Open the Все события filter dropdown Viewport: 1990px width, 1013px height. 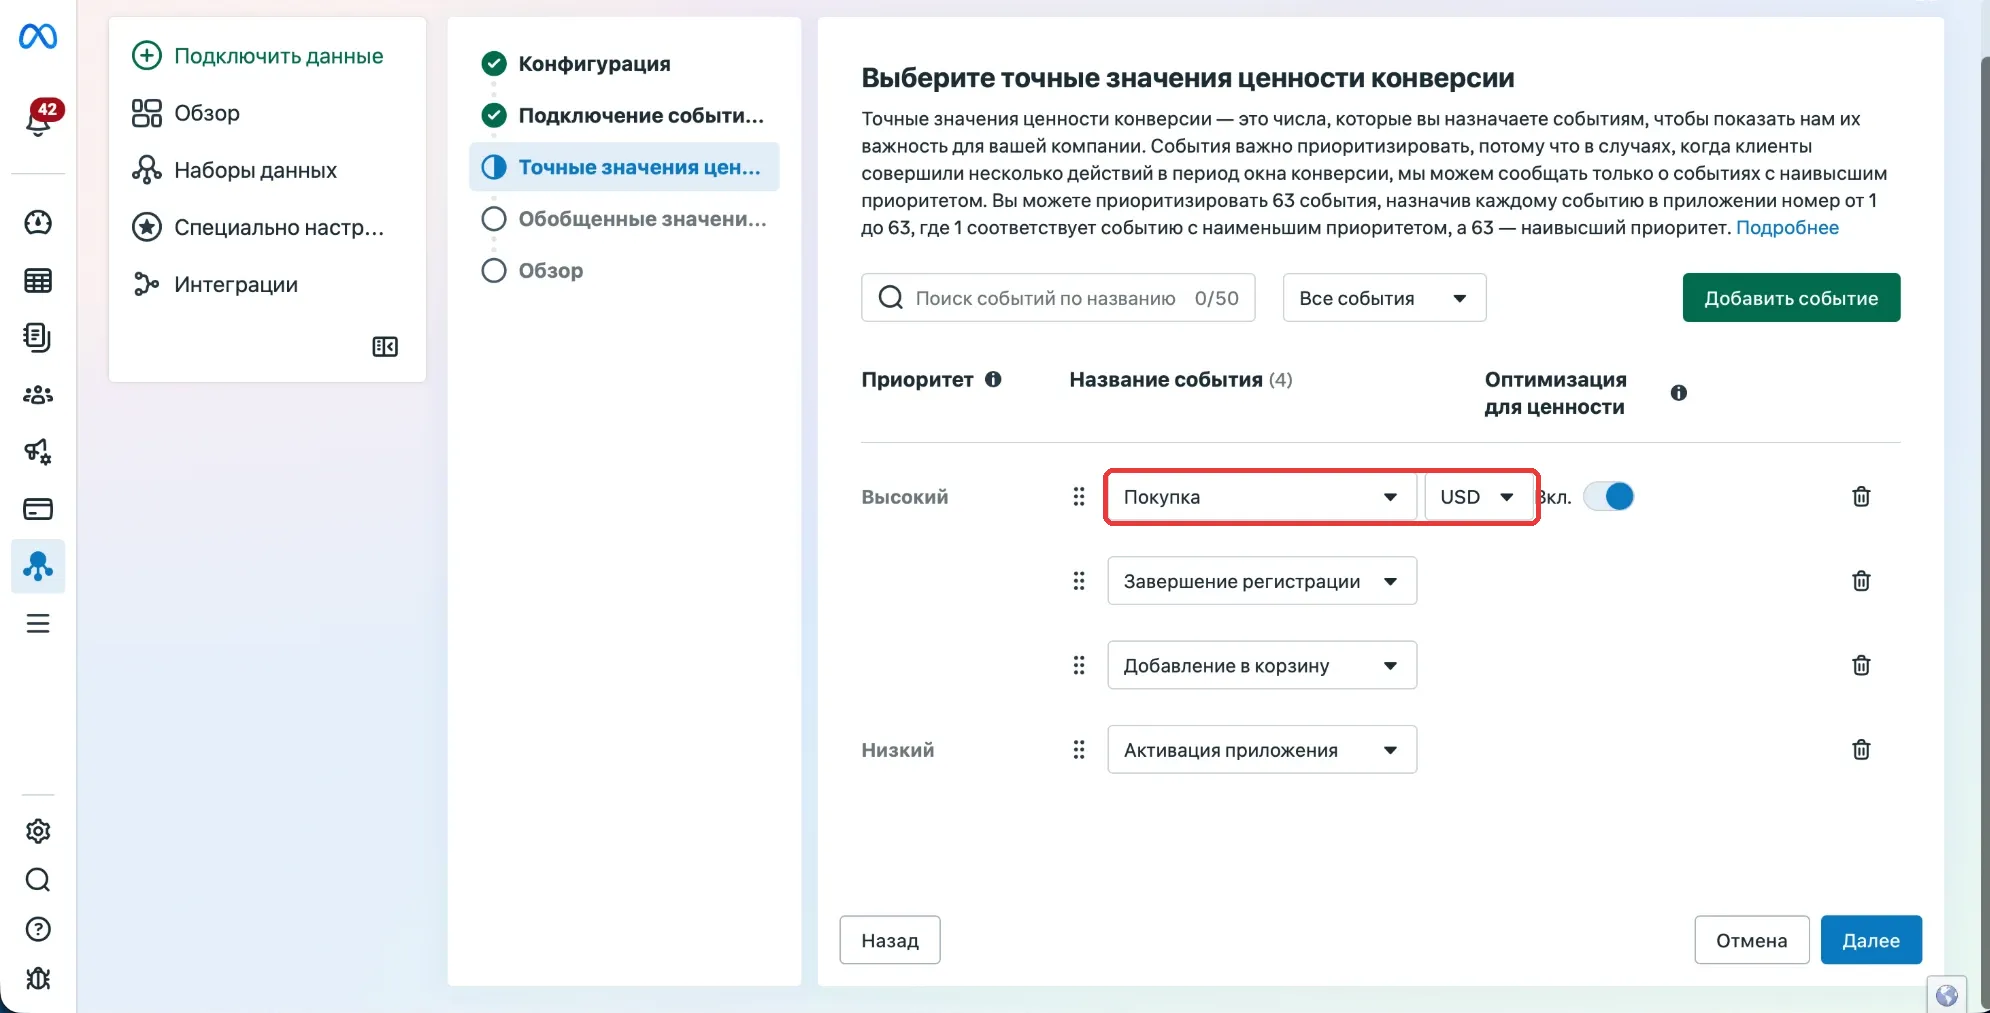(1384, 298)
